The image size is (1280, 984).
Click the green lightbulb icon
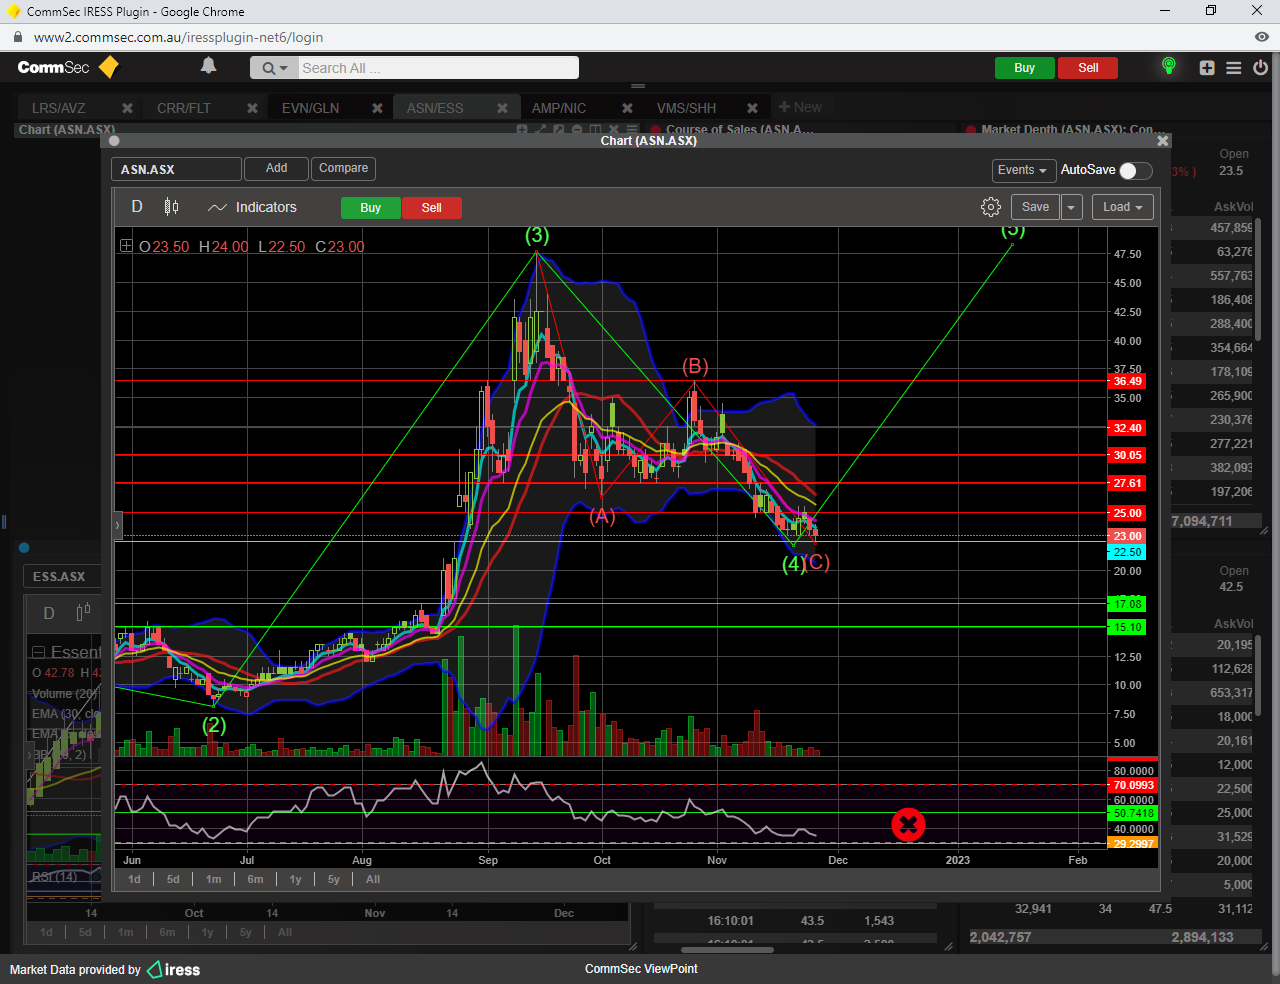[1168, 67]
